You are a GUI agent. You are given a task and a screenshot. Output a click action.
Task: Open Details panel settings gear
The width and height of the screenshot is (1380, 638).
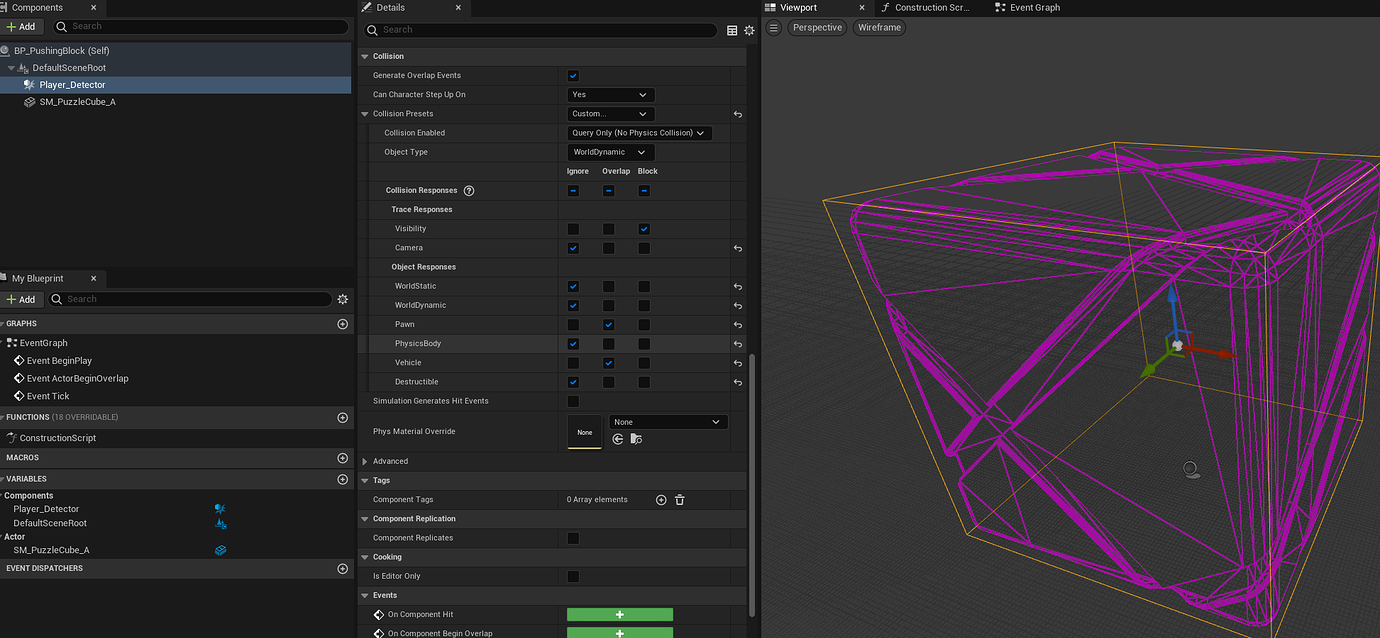[749, 31]
